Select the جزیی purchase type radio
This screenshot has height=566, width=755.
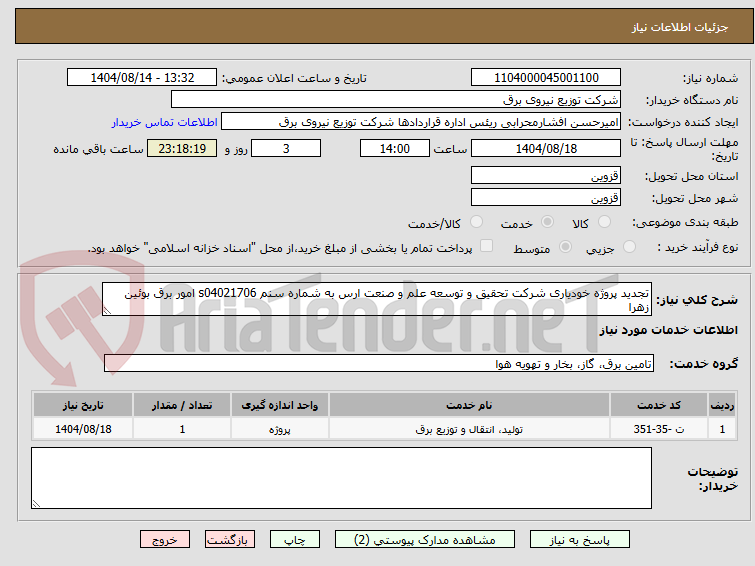click(629, 247)
